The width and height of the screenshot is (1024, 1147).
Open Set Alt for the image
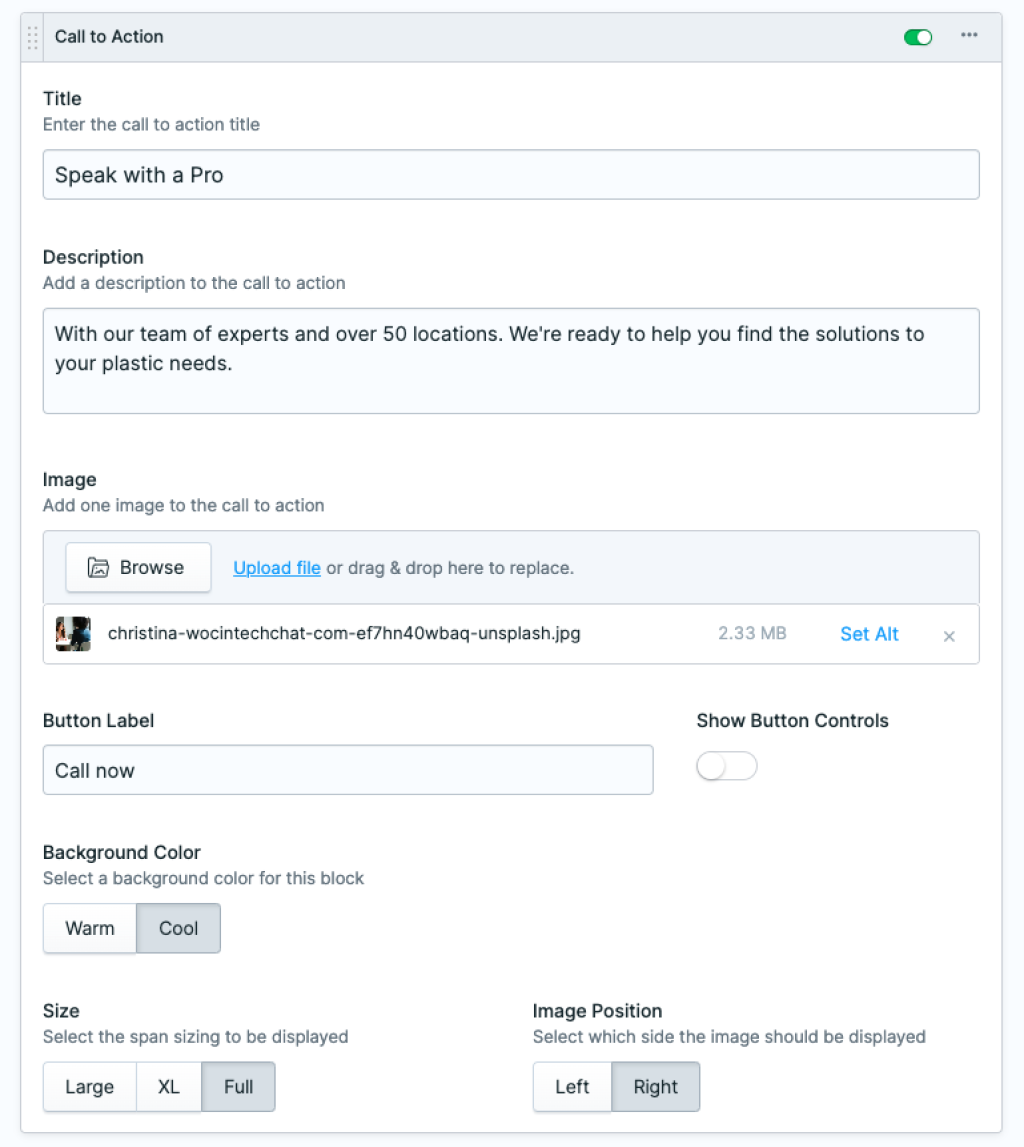868,634
